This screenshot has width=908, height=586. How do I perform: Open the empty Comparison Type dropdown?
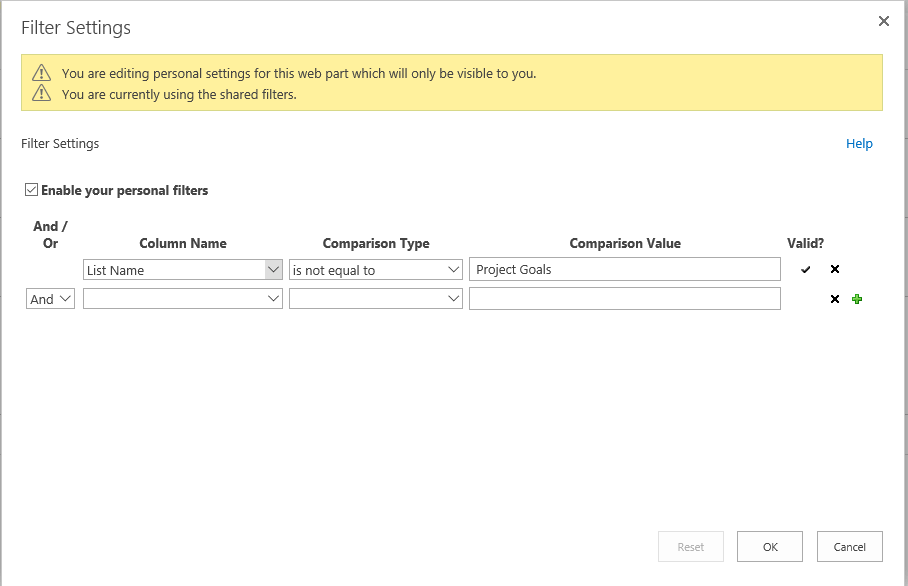(375, 299)
